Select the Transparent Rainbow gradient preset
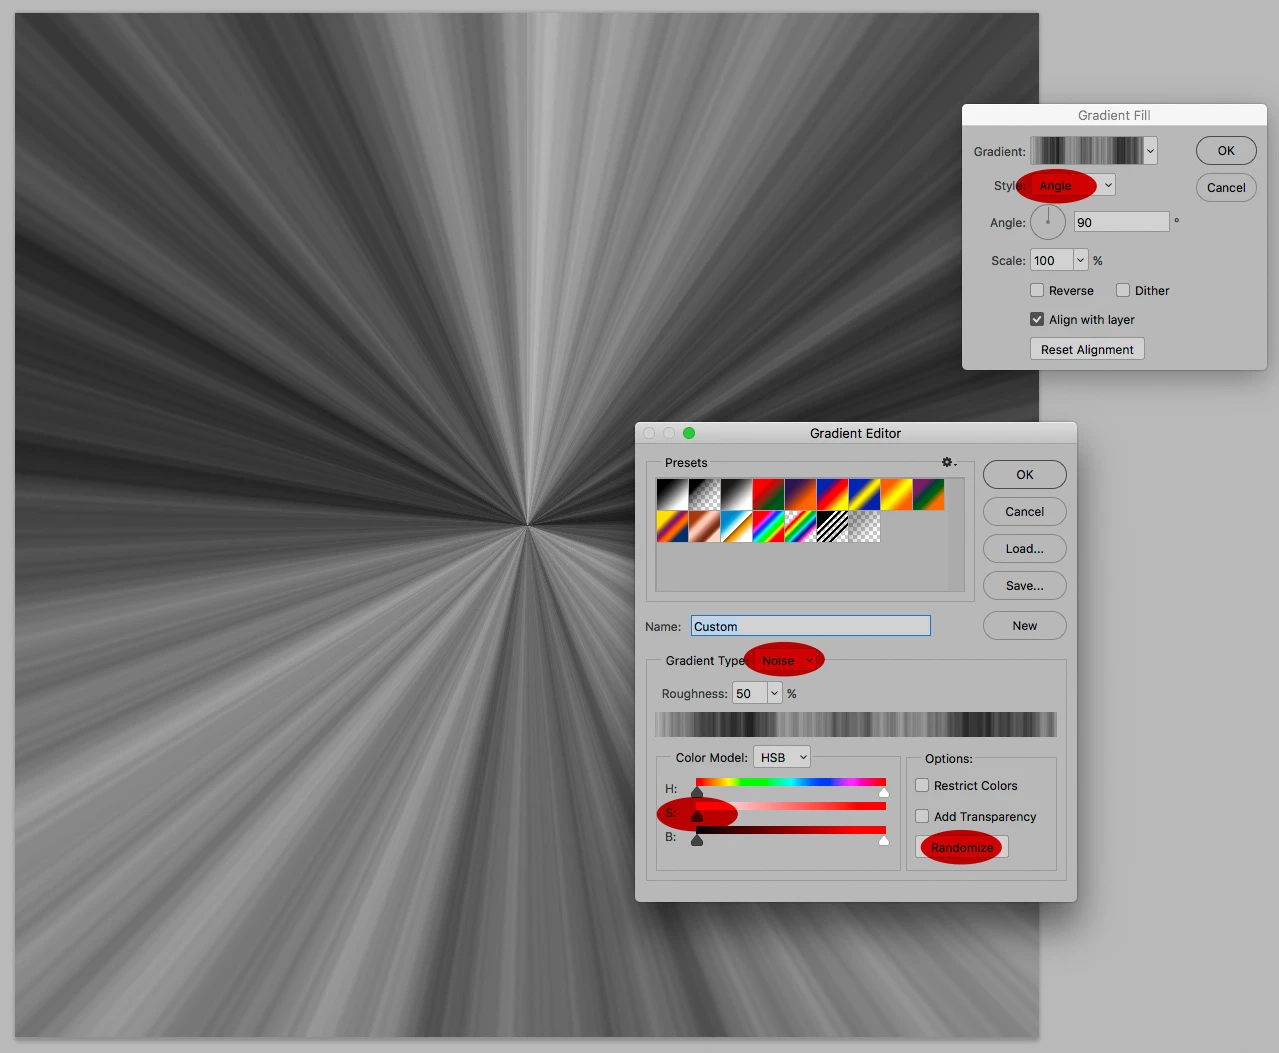The image size is (1279, 1053). click(x=800, y=526)
